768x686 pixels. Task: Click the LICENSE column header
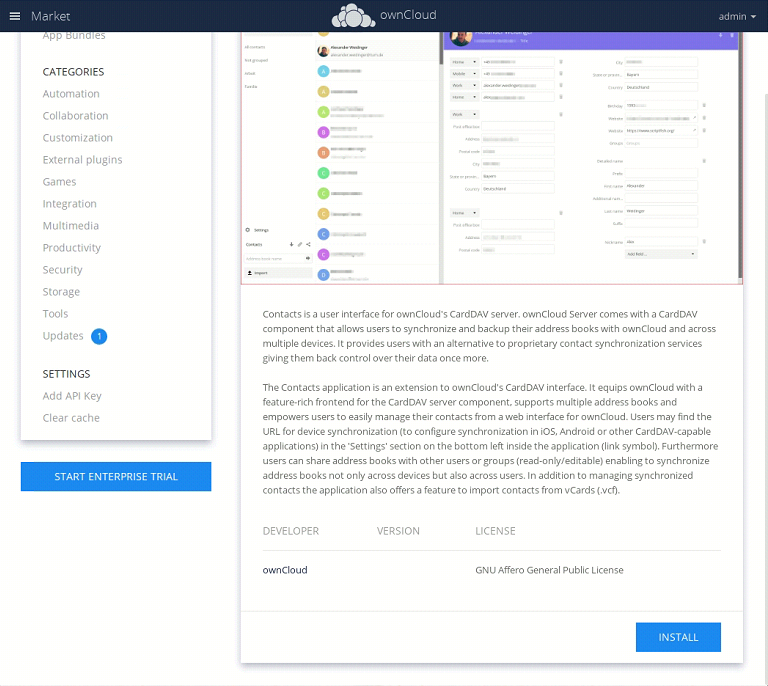(x=495, y=531)
